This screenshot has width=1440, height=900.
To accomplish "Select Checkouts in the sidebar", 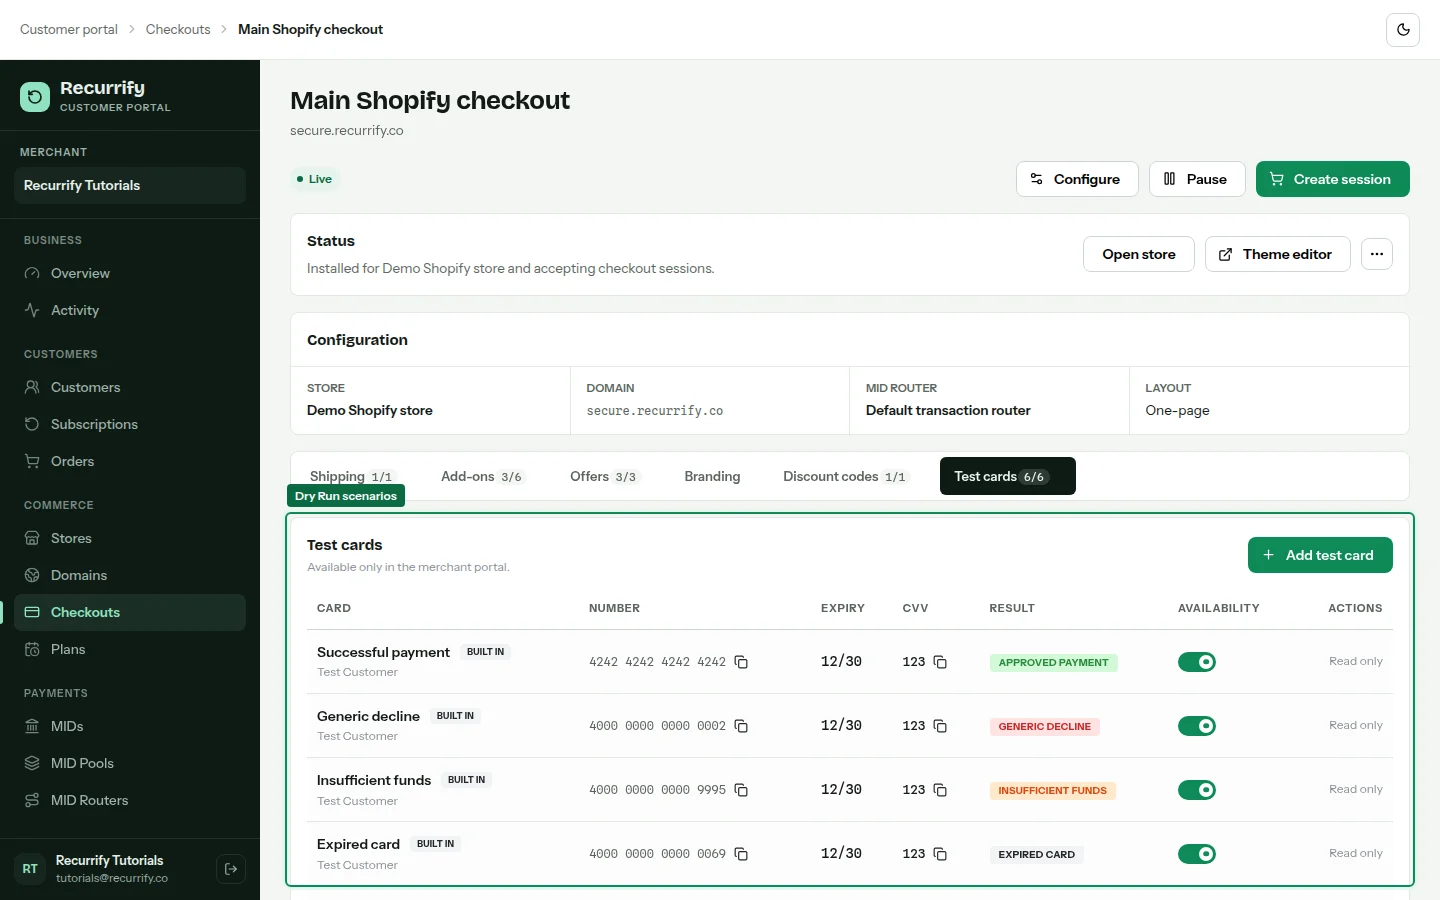I will pyautogui.click(x=130, y=612).
